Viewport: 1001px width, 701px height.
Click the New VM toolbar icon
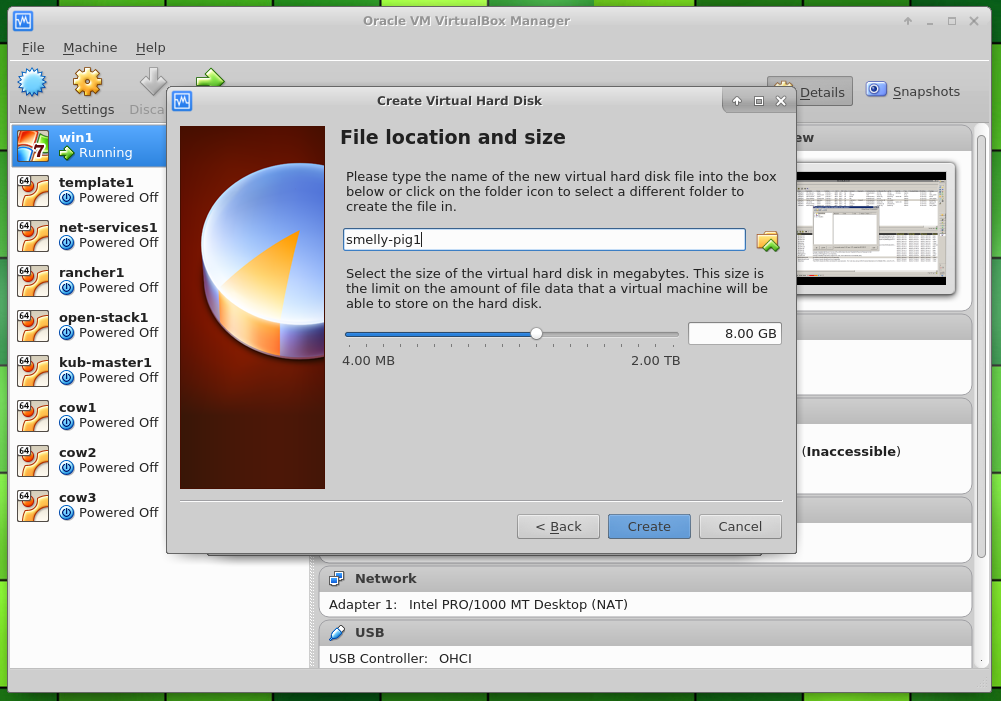pyautogui.click(x=32, y=82)
